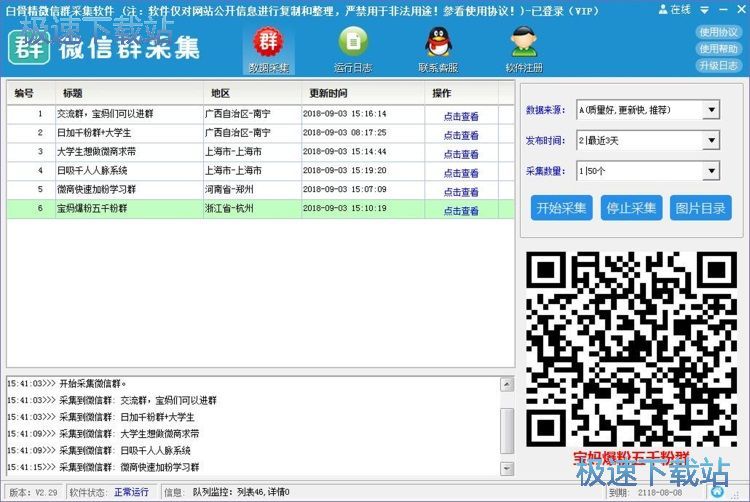The height and width of the screenshot is (502, 750).
Task: Sort by the 地区 column header
Action: 253,93
